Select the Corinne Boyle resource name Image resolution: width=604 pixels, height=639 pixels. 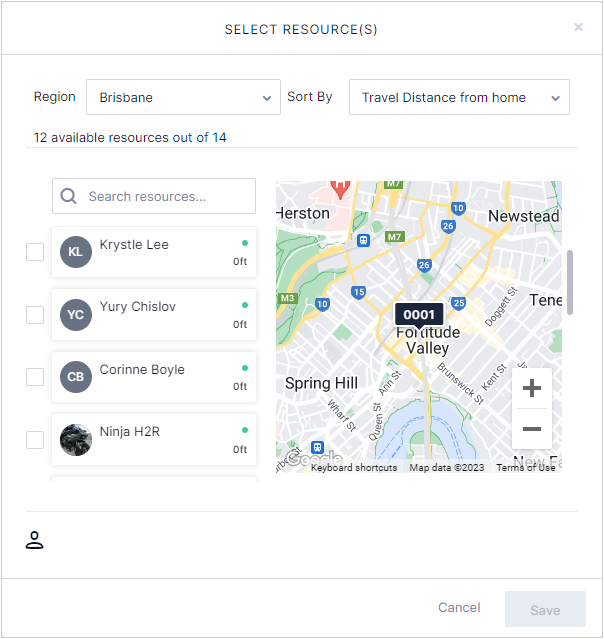142,369
